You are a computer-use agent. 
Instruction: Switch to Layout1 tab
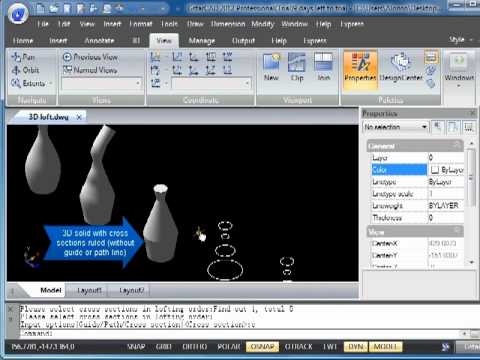[89, 290]
